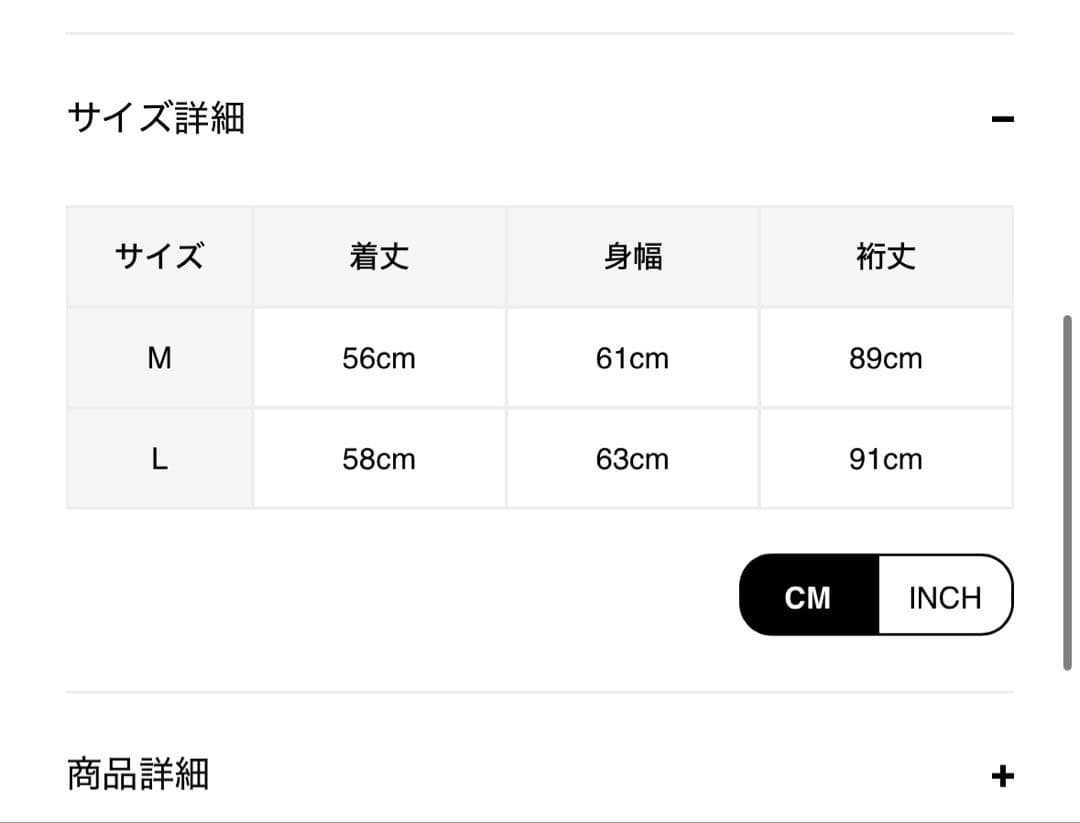Click the 63cm body width cell
1080x823 pixels.
(x=632, y=459)
